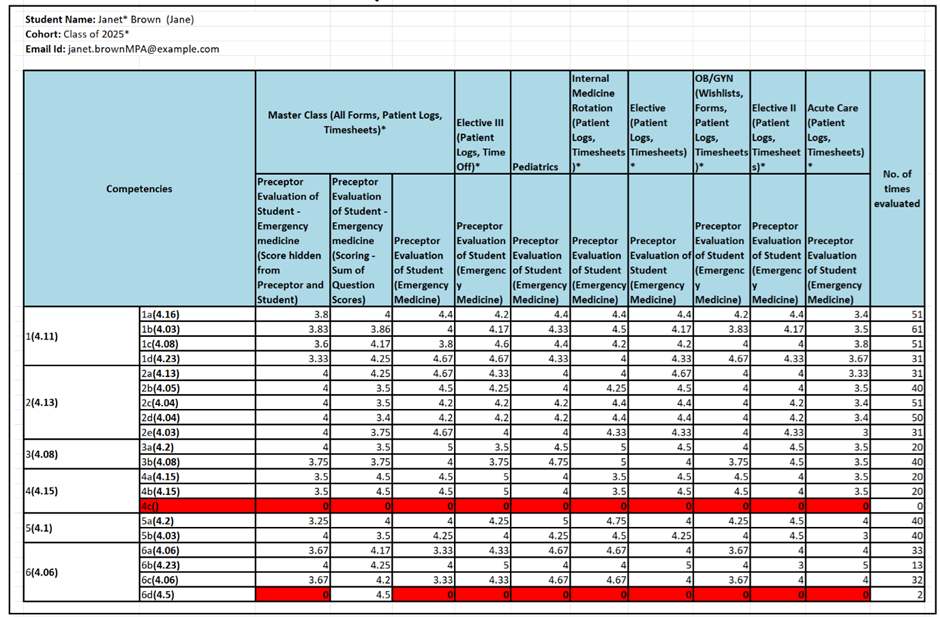Select the score-hidden Preceptor Evaluation subheader

click(x=291, y=240)
